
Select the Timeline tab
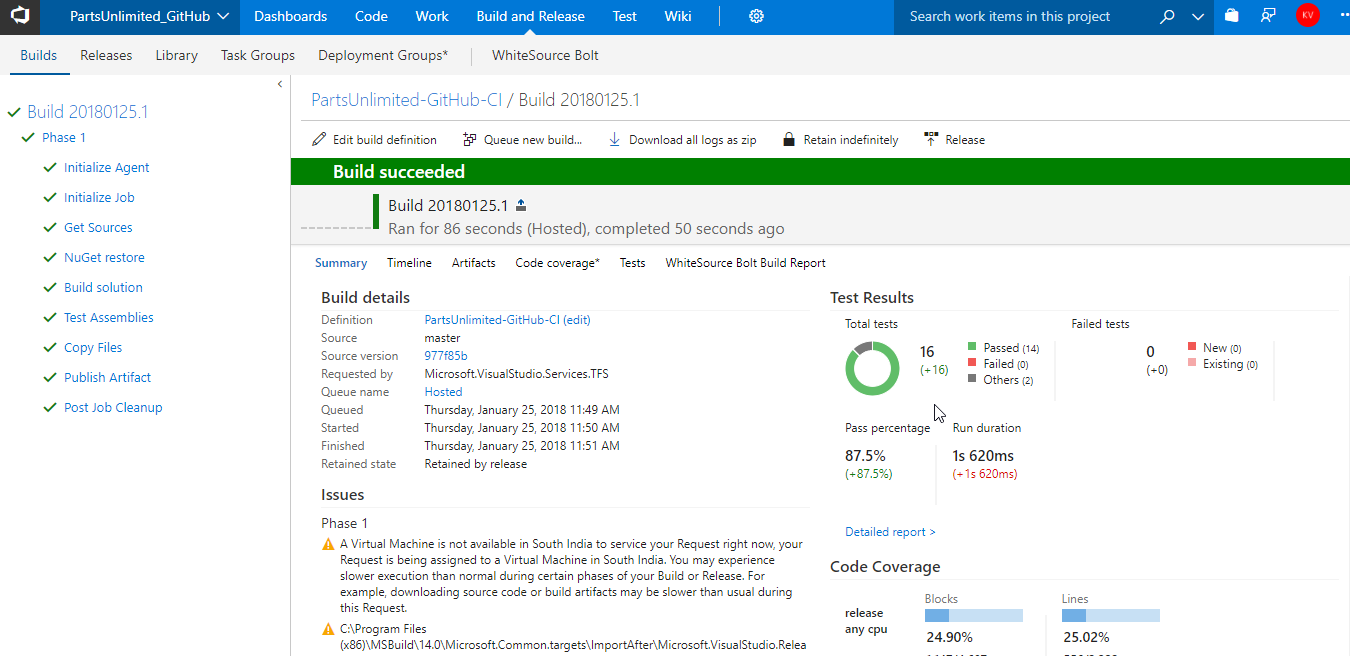tap(409, 263)
